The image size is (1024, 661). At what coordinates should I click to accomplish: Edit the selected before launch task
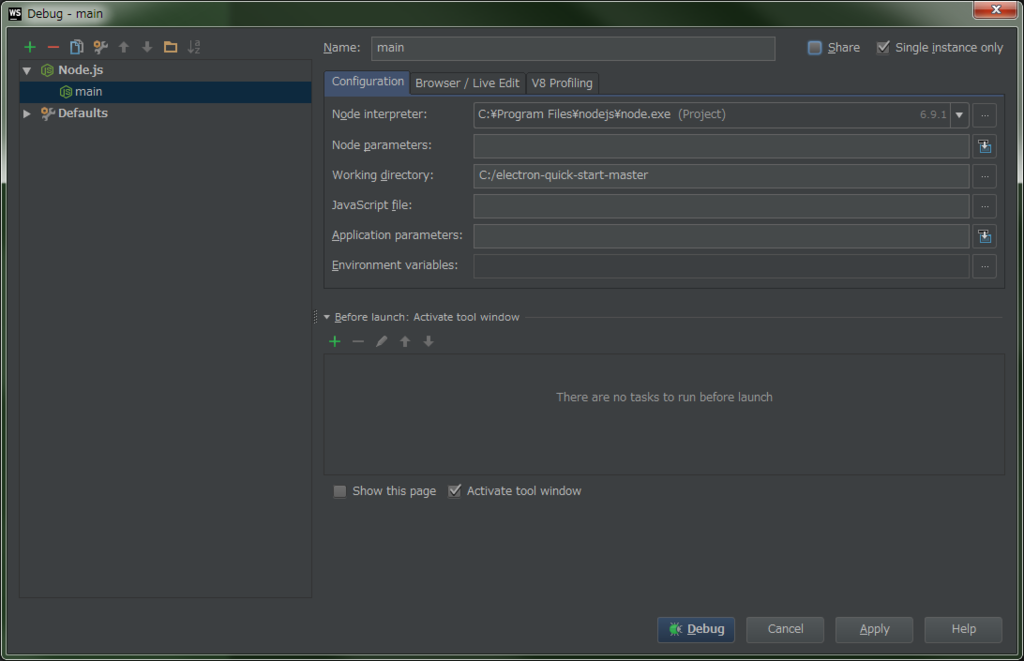pyautogui.click(x=381, y=341)
